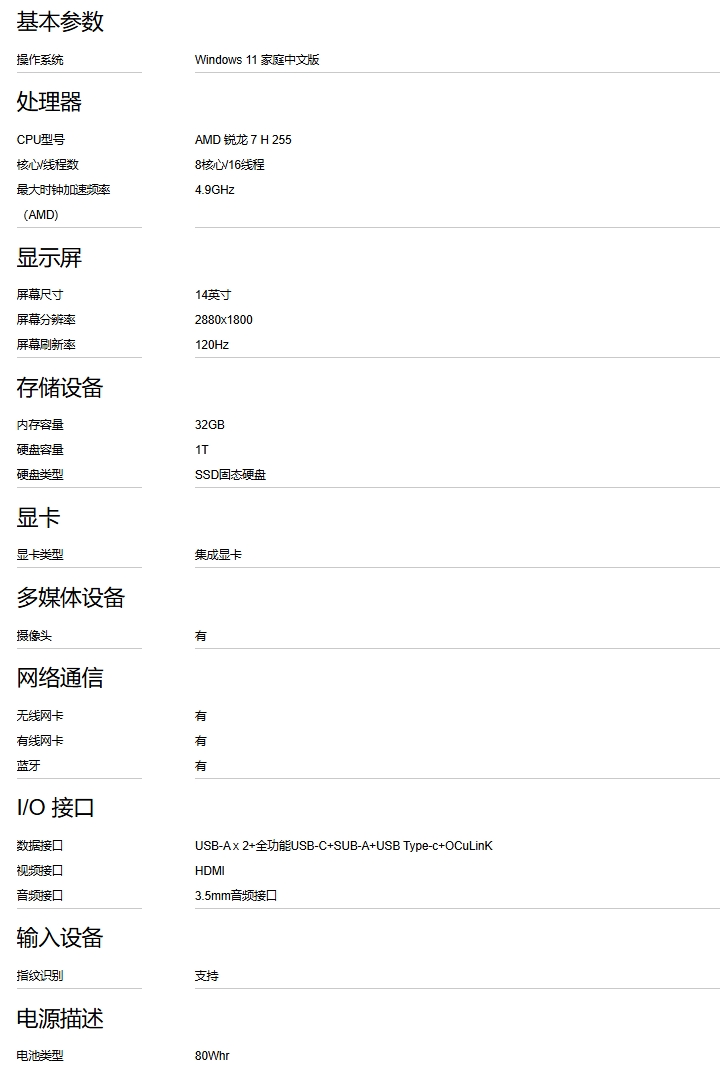Select the 集成显卡 value

[x=218, y=555]
